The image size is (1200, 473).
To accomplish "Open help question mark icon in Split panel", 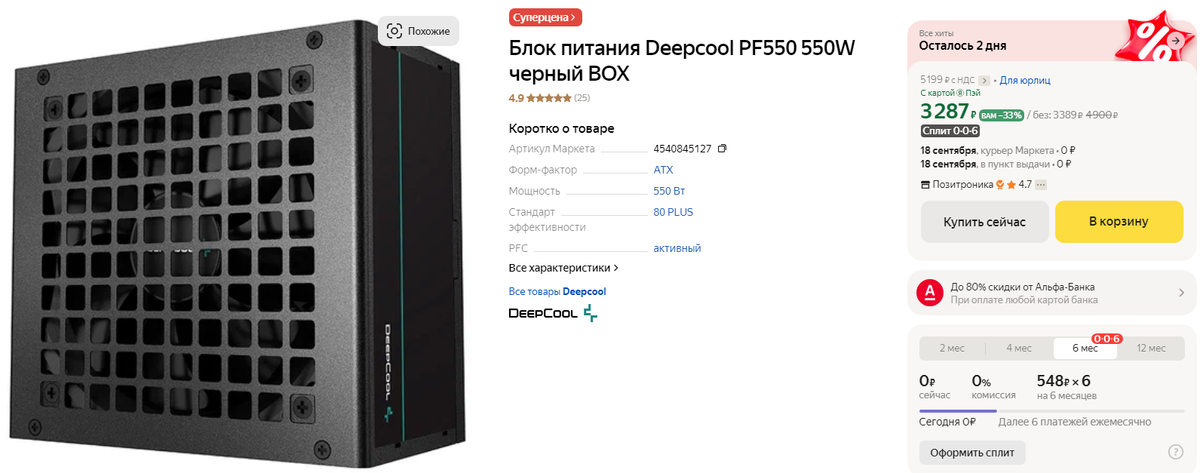I will 1176,452.
